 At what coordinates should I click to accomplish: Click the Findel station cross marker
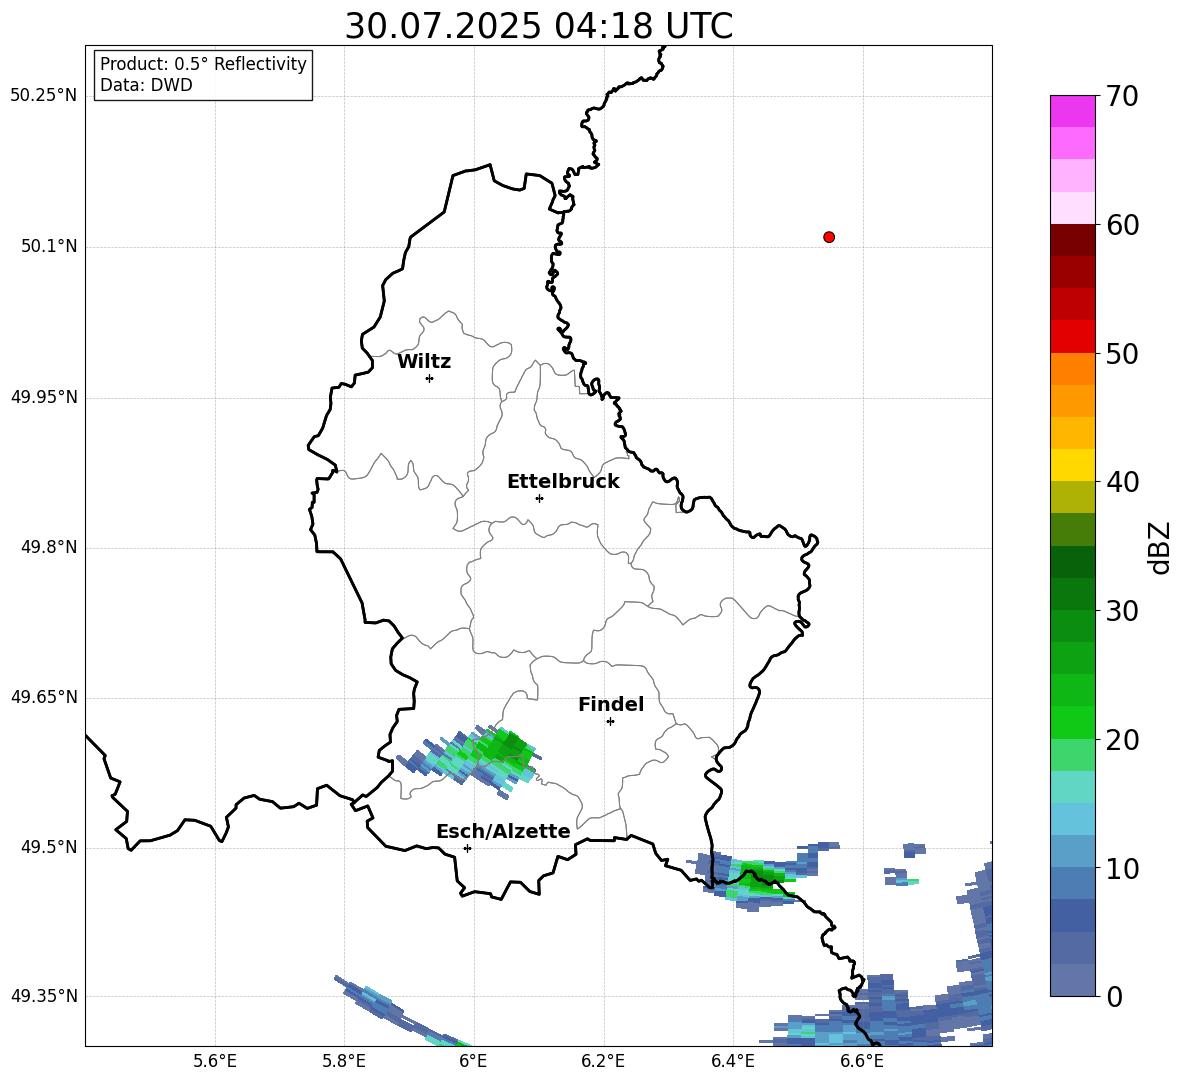610,722
